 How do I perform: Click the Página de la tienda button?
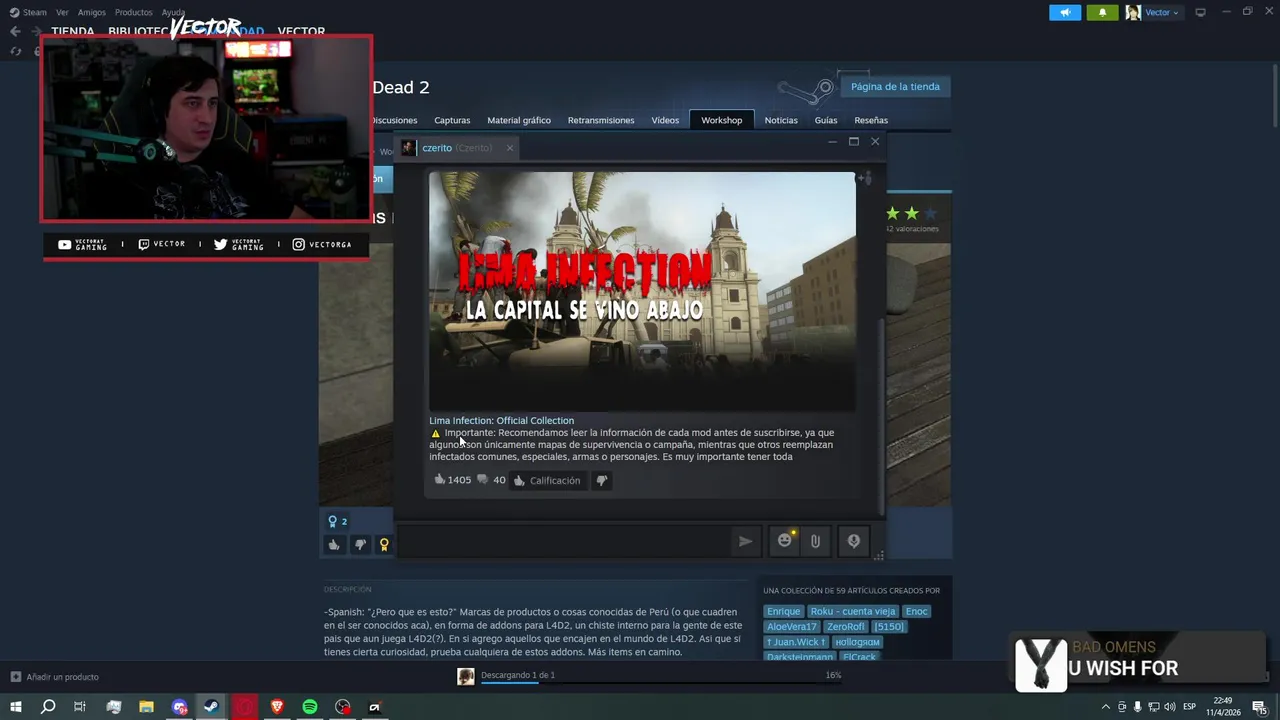tap(895, 87)
